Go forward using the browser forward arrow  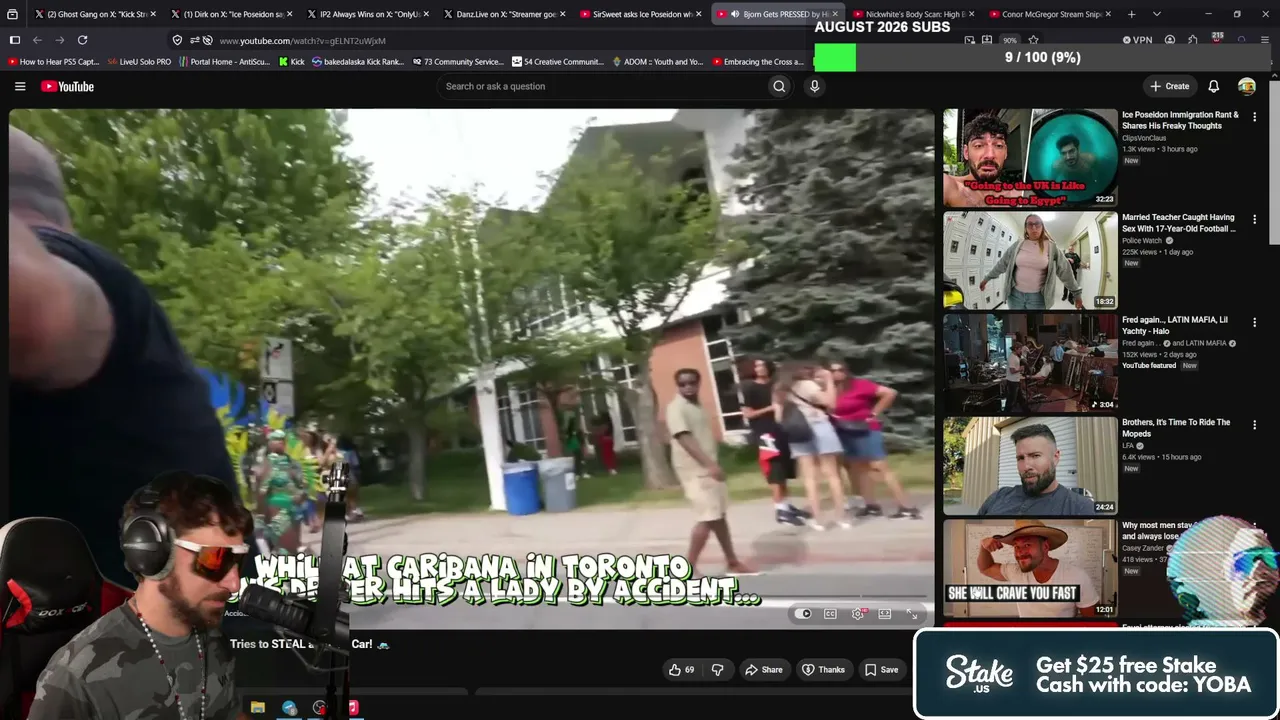coord(59,40)
